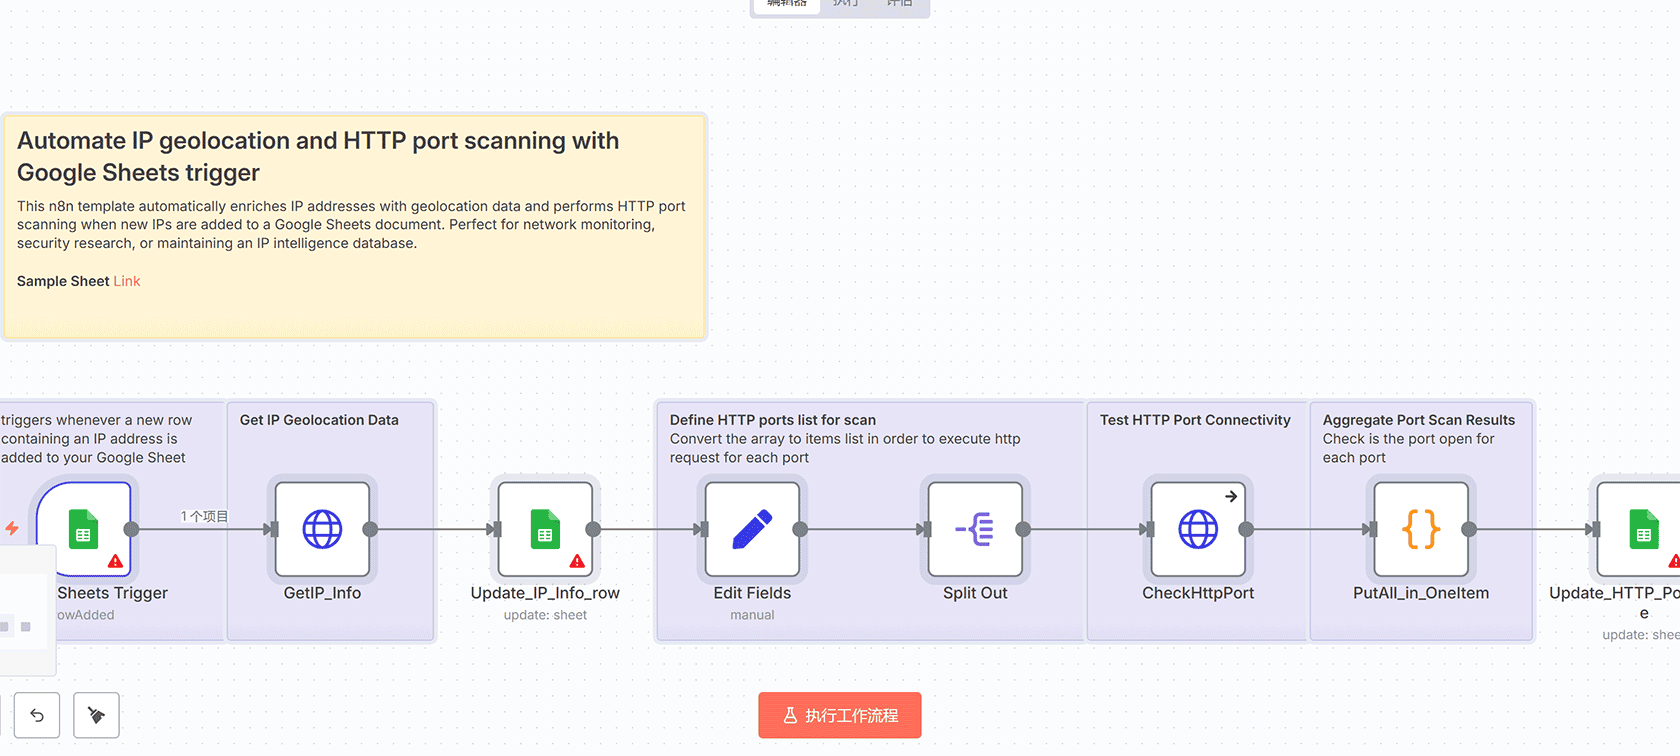Click the Edit Fields pencil node
Image resolution: width=1680 pixels, height=756 pixels.
(752, 529)
